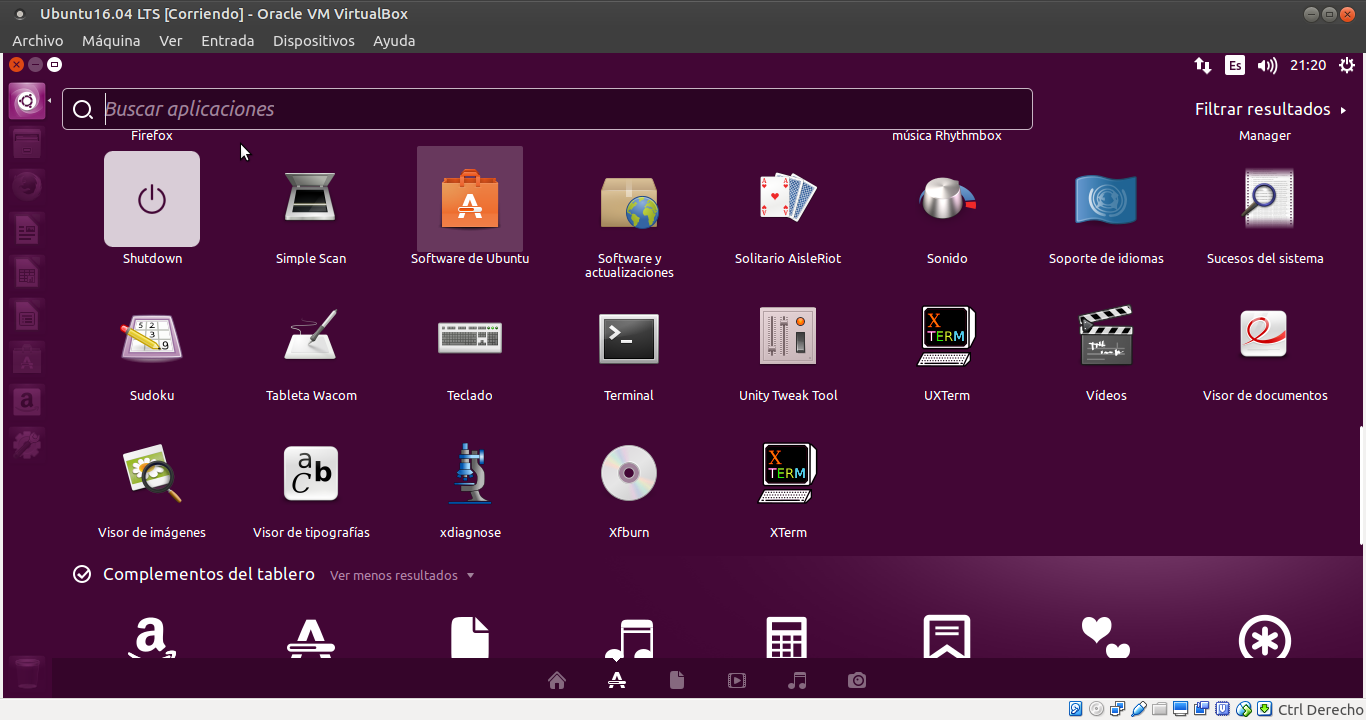Open Sonido settings

[947, 199]
